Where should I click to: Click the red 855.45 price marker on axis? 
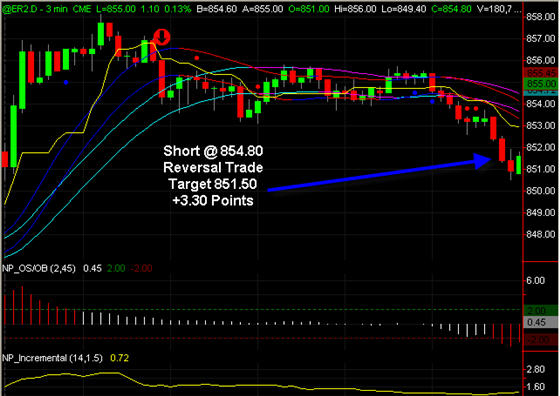coord(541,73)
